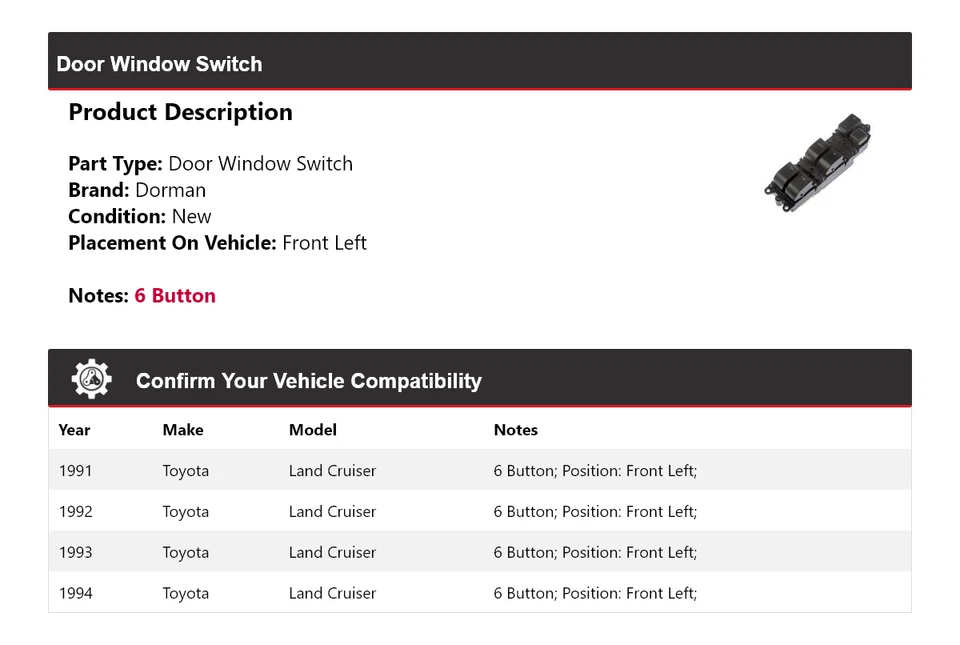This screenshot has height=645, width=960.
Task: Click the Make column header
Action: [x=183, y=430]
